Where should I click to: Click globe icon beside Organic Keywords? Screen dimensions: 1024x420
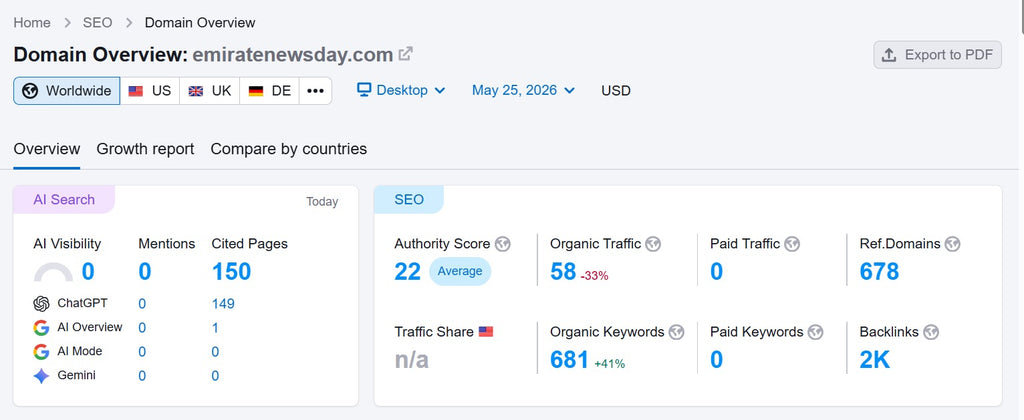click(x=677, y=332)
